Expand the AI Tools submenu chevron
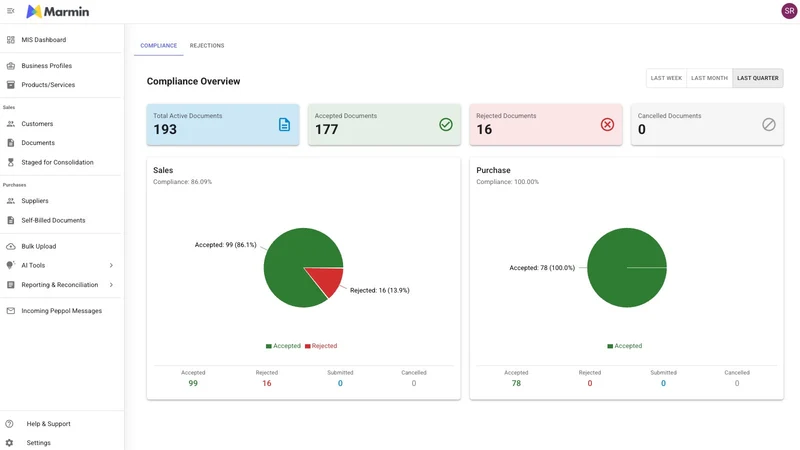This screenshot has height=450, width=800. point(111,265)
